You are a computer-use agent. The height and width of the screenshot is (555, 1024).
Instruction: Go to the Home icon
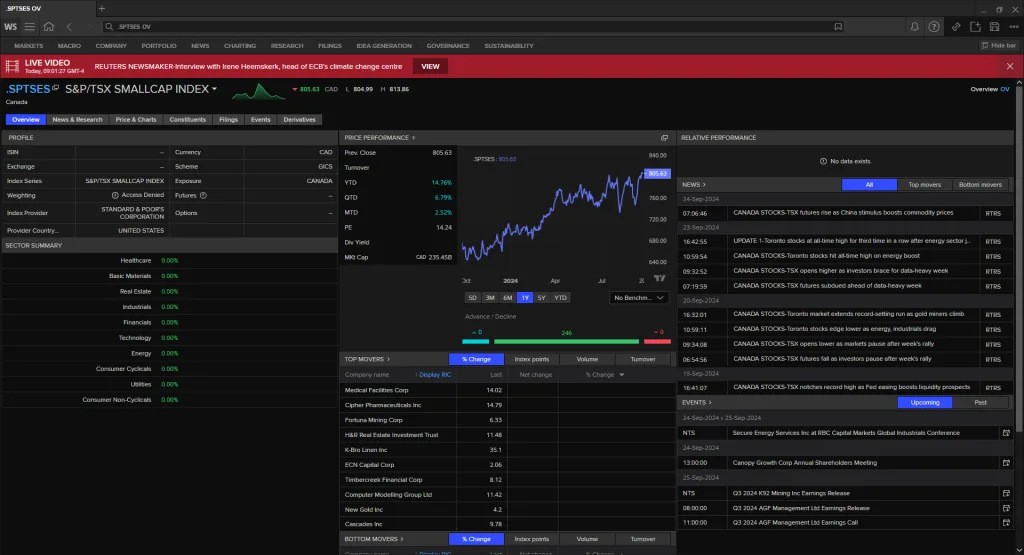pos(49,27)
